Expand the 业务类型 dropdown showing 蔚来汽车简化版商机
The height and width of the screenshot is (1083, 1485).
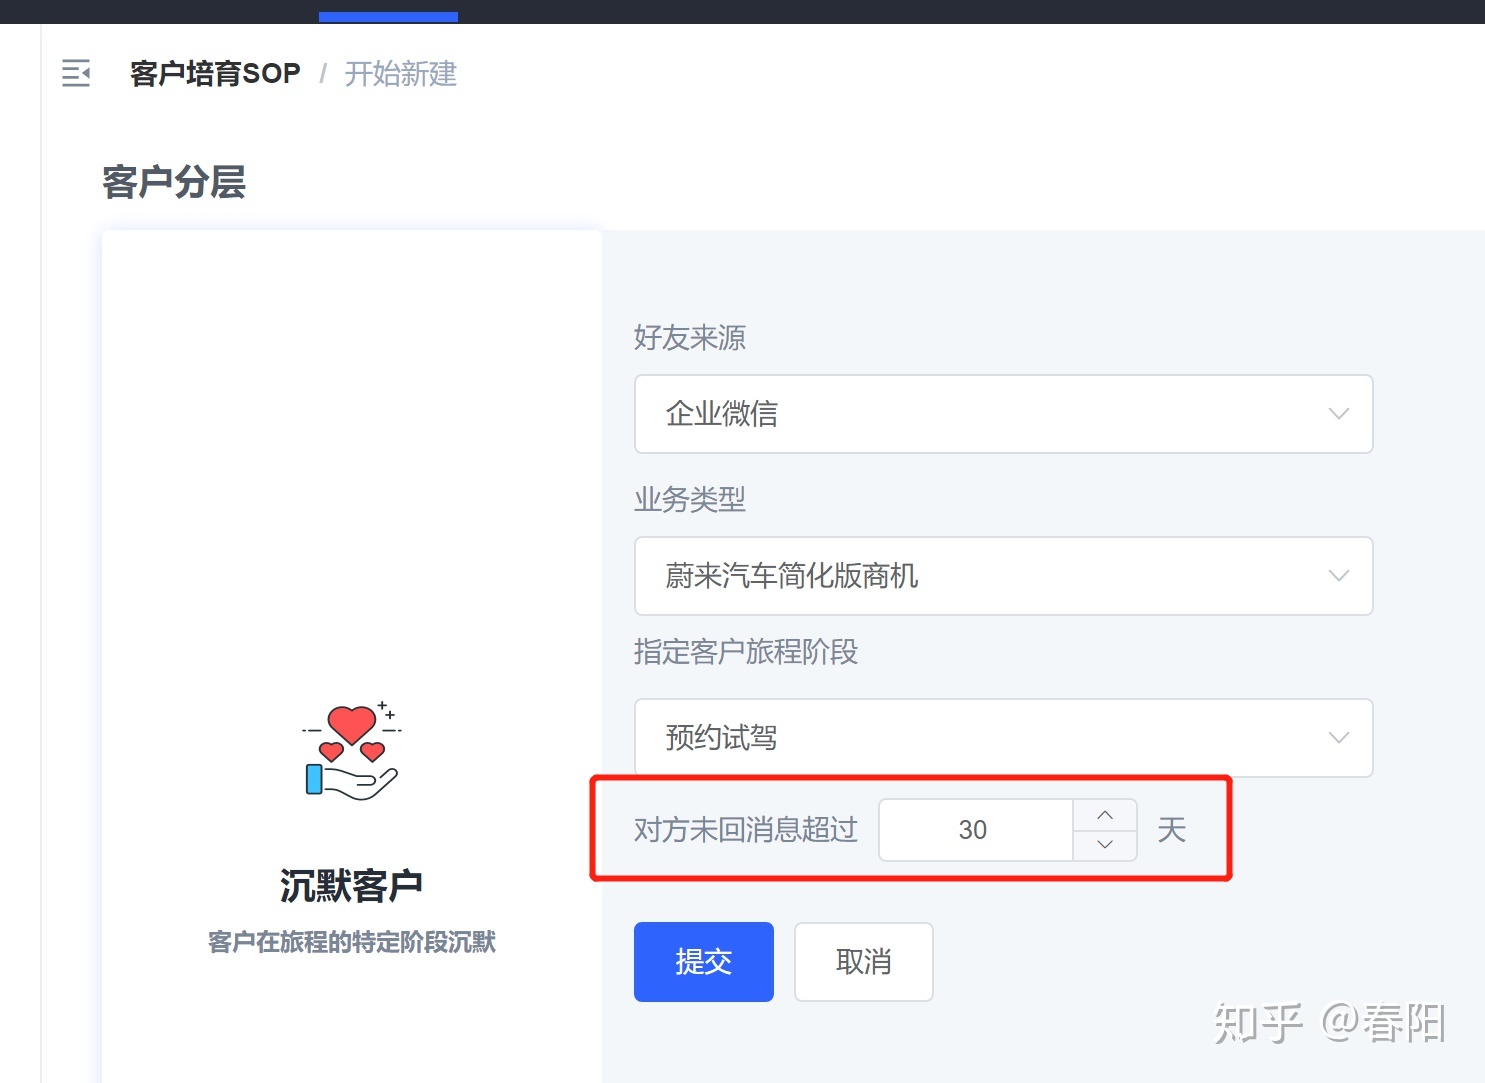pyautogui.click(x=1003, y=576)
